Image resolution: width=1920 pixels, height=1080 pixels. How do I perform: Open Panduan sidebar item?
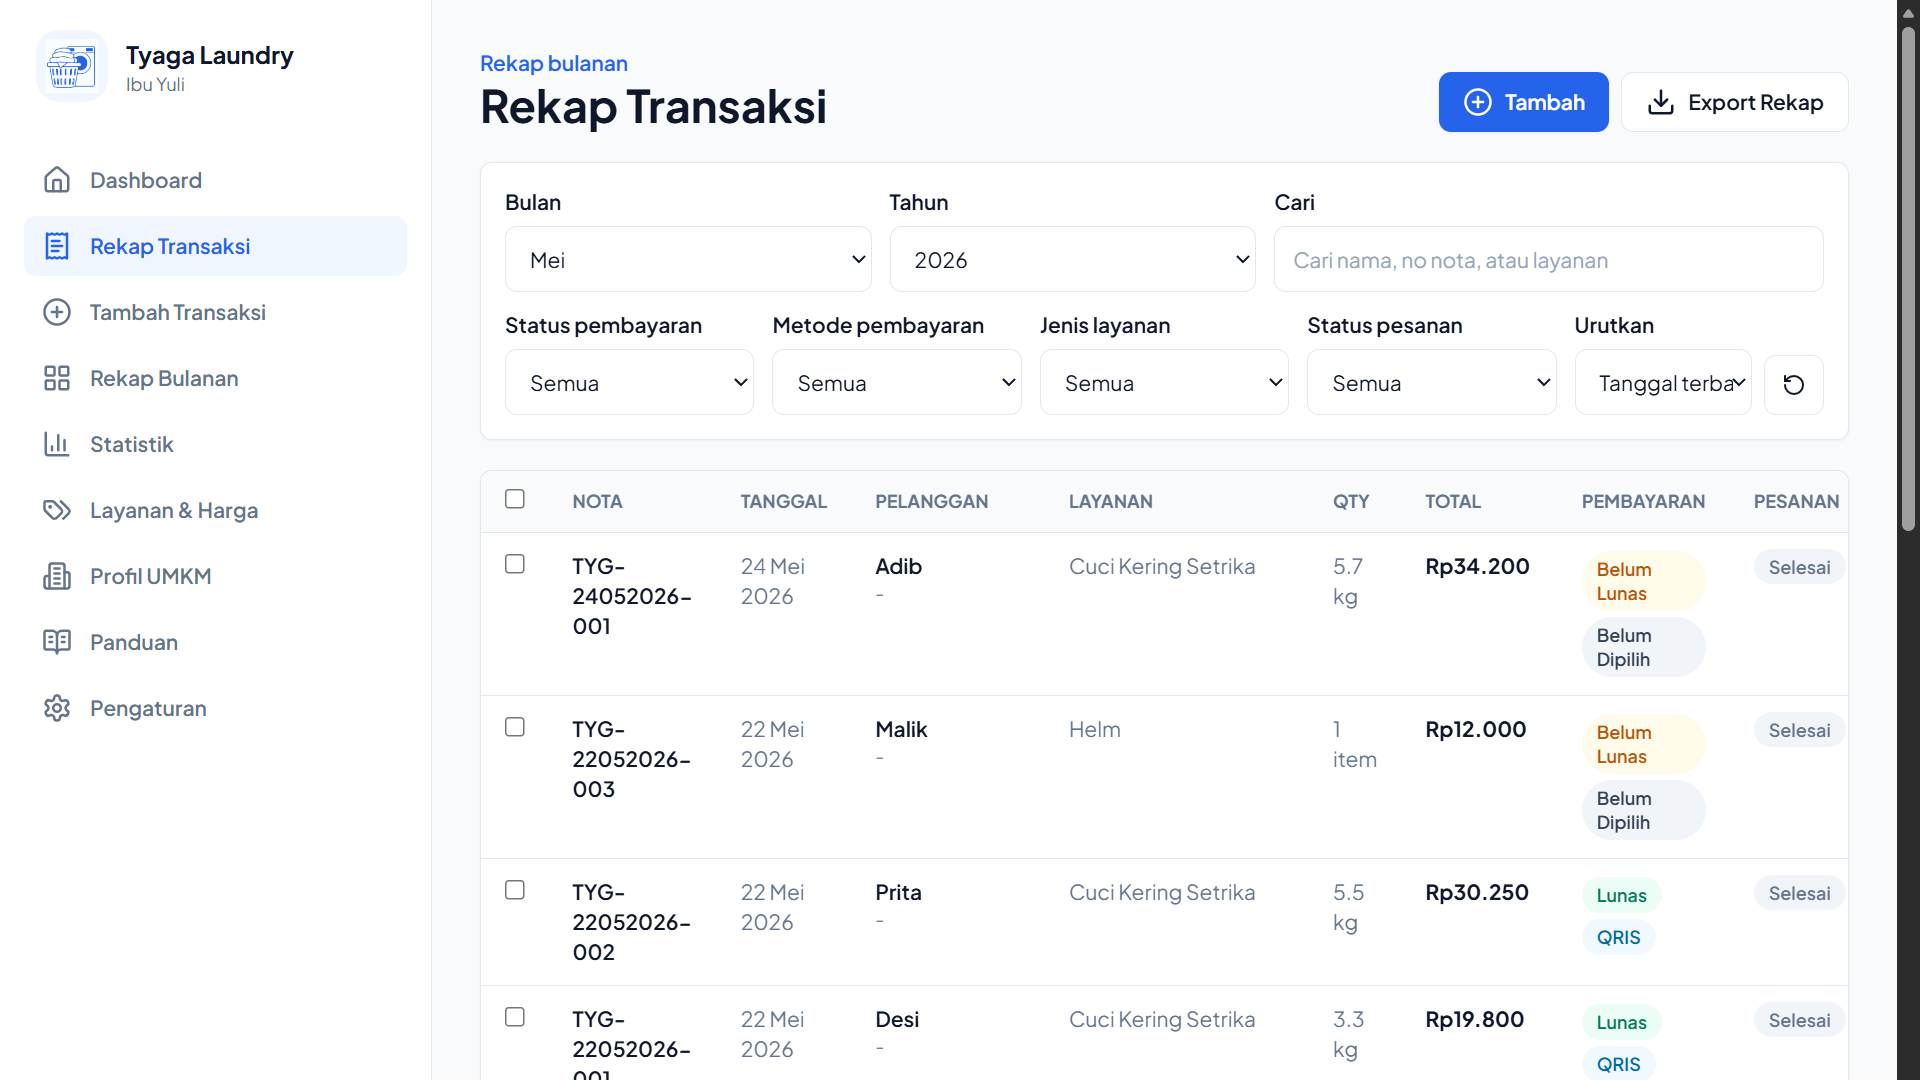tap(215, 642)
